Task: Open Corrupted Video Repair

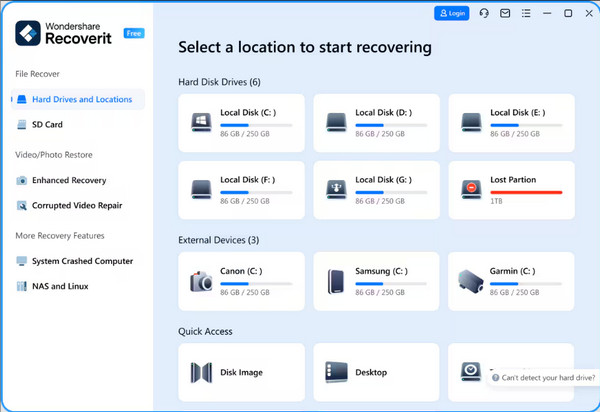Action: click(75, 205)
